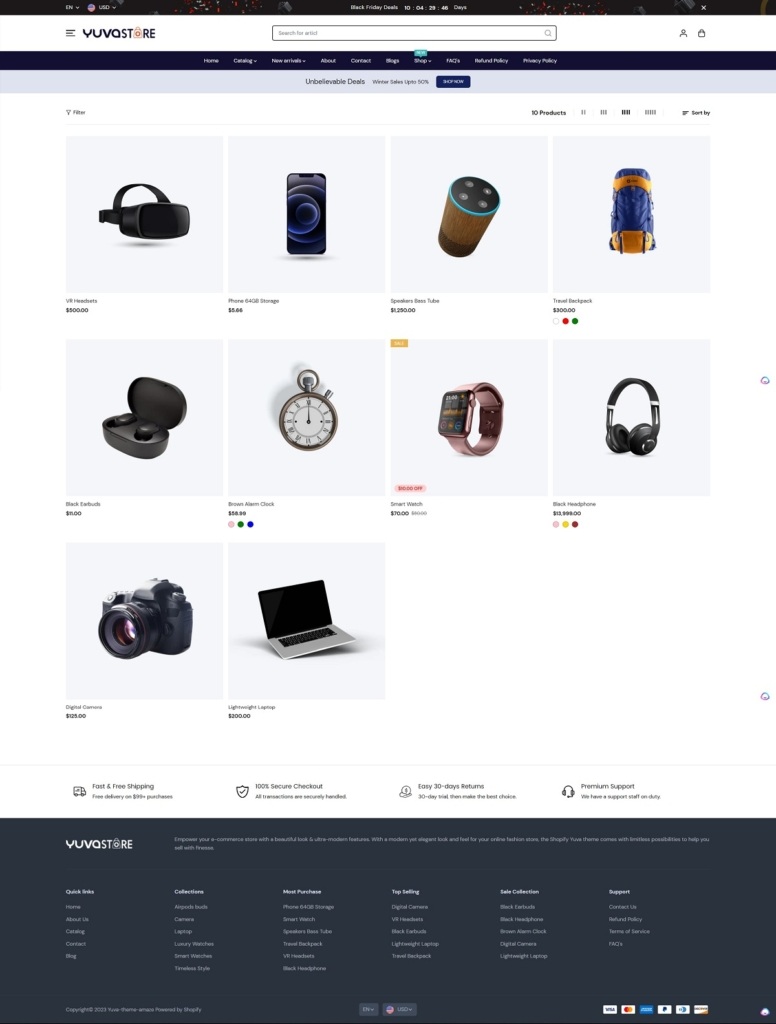776x1024 pixels.
Task: Switch to two-column grid view
Action: click(x=583, y=112)
